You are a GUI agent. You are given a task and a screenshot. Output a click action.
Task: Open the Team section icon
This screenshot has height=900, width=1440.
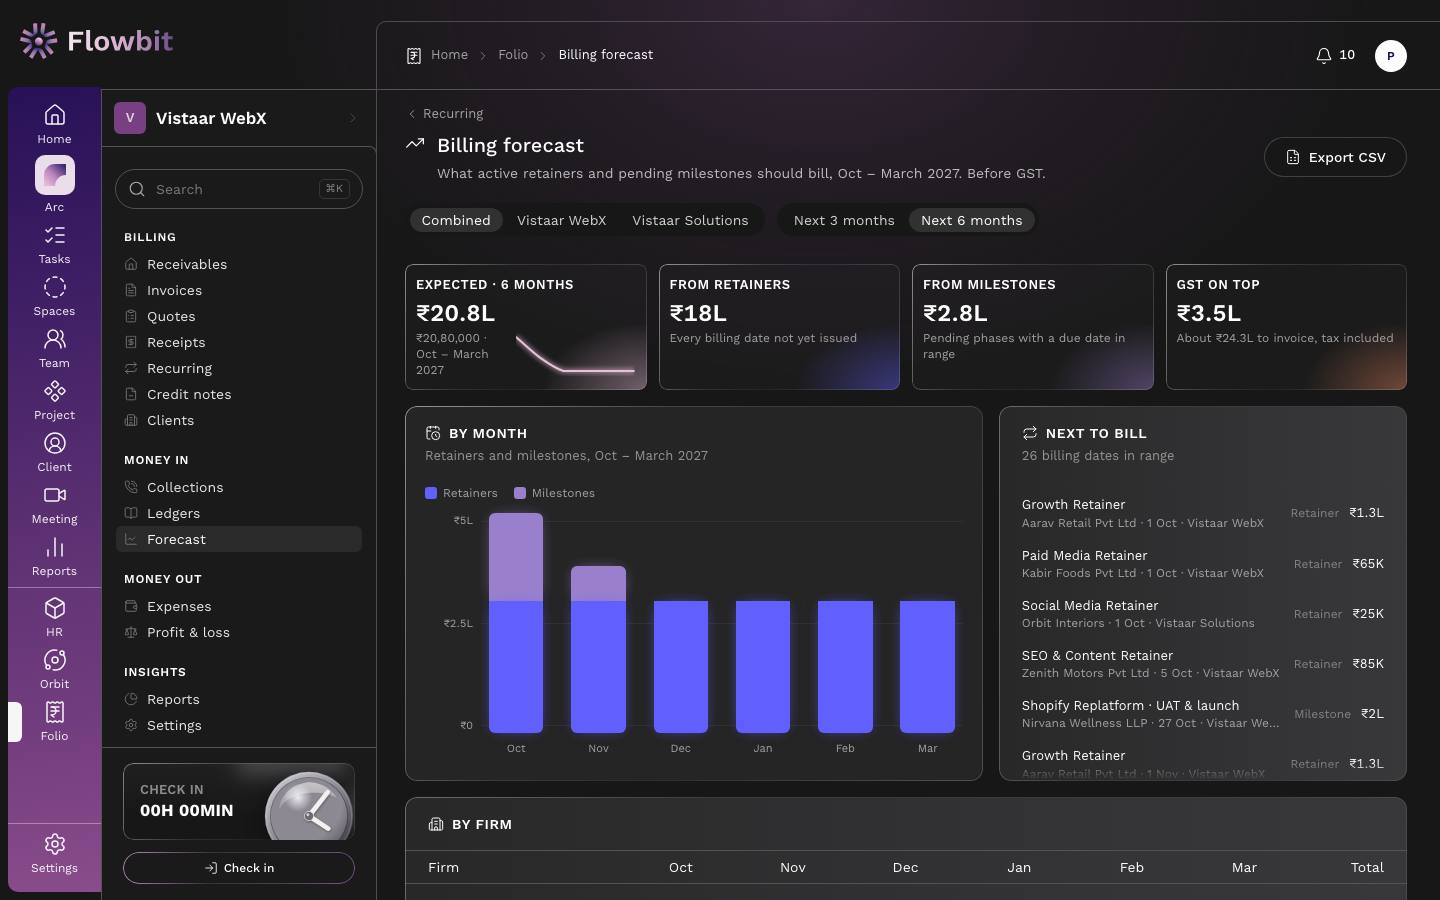(54, 349)
